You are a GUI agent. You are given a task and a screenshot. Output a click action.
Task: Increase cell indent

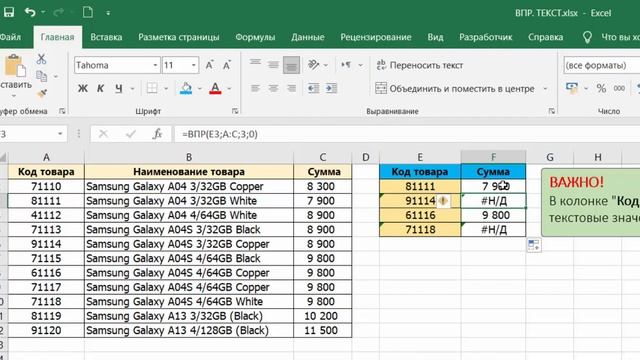pyautogui.click(x=331, y=88)
